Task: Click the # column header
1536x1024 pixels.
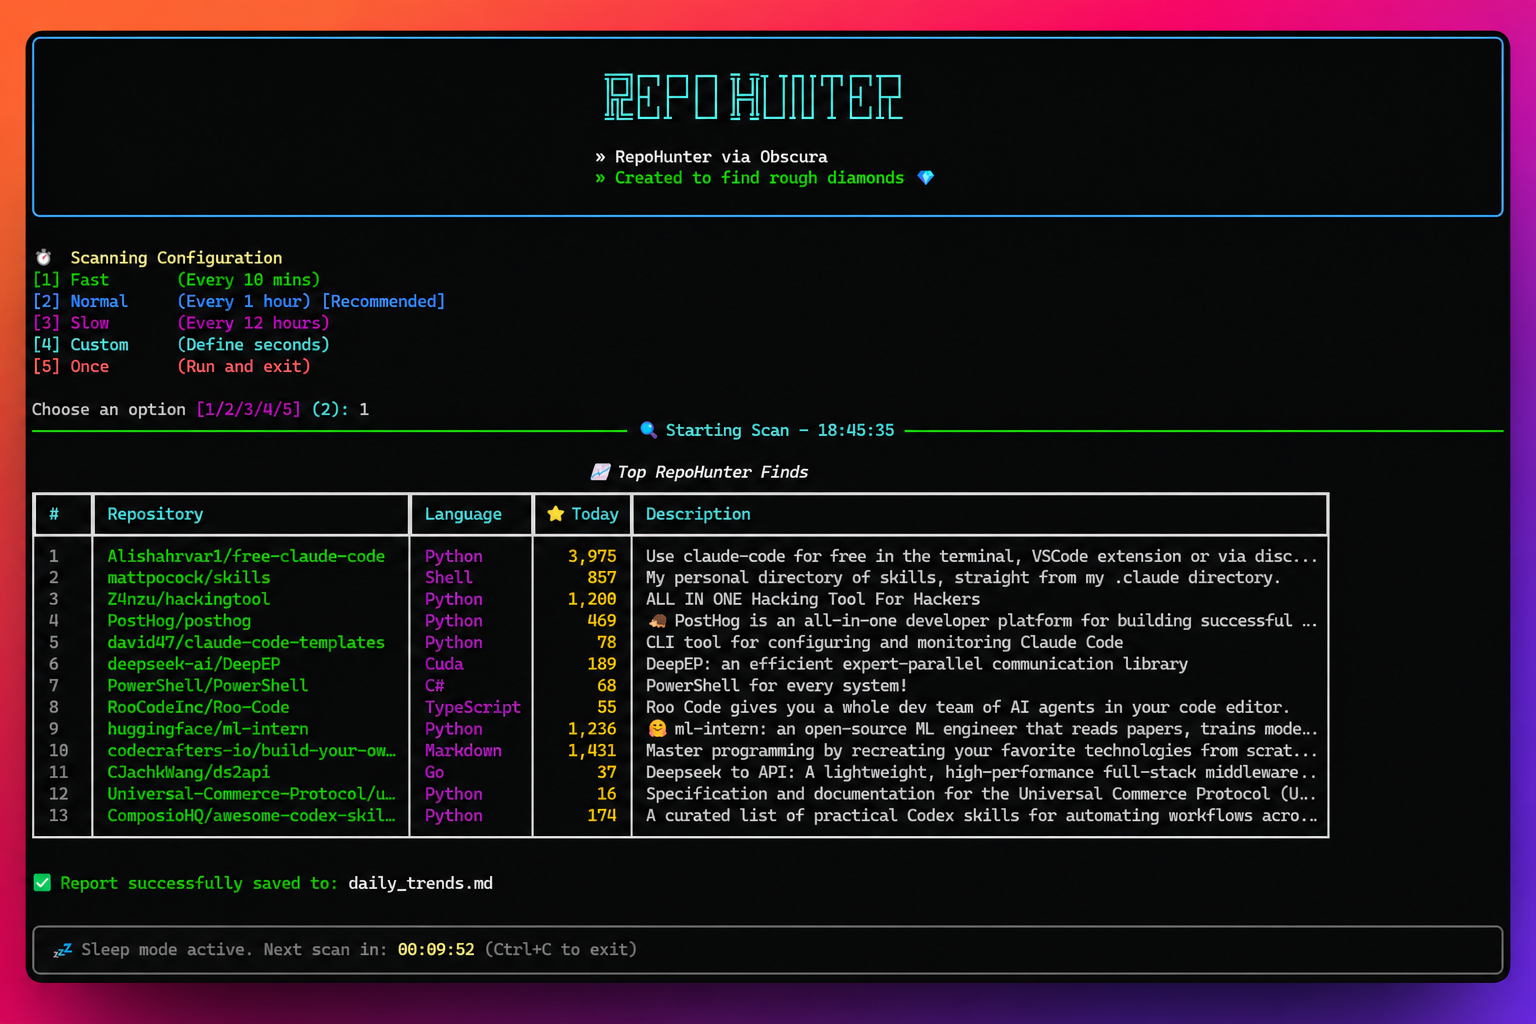Action: (54, 514)
